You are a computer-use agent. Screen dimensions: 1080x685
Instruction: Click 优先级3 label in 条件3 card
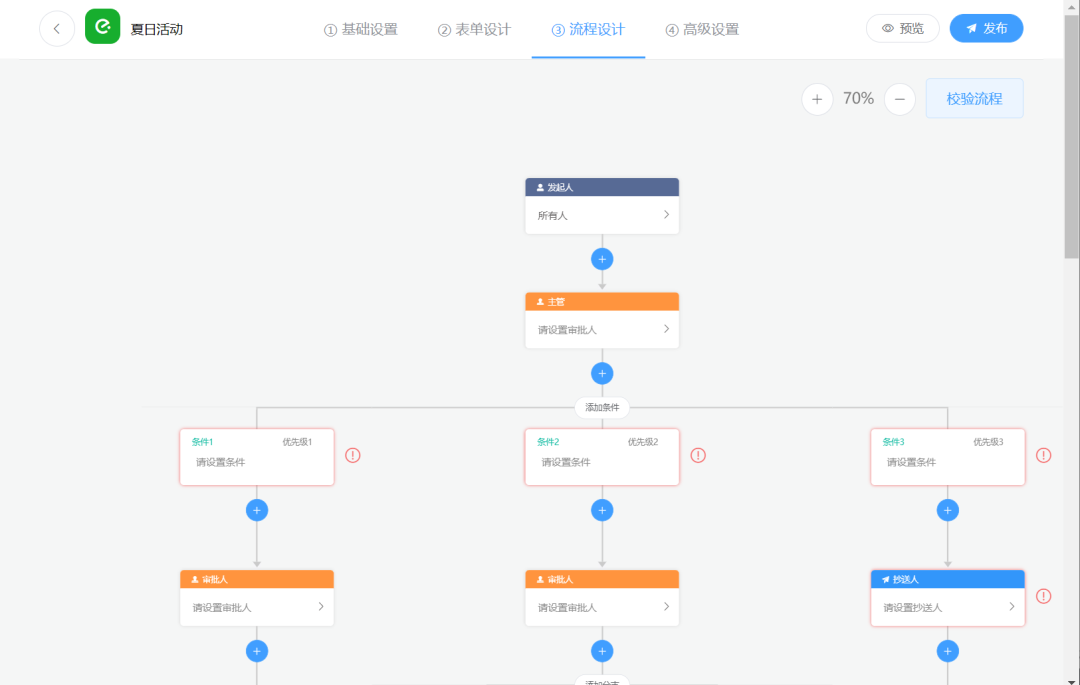(988, 442)
